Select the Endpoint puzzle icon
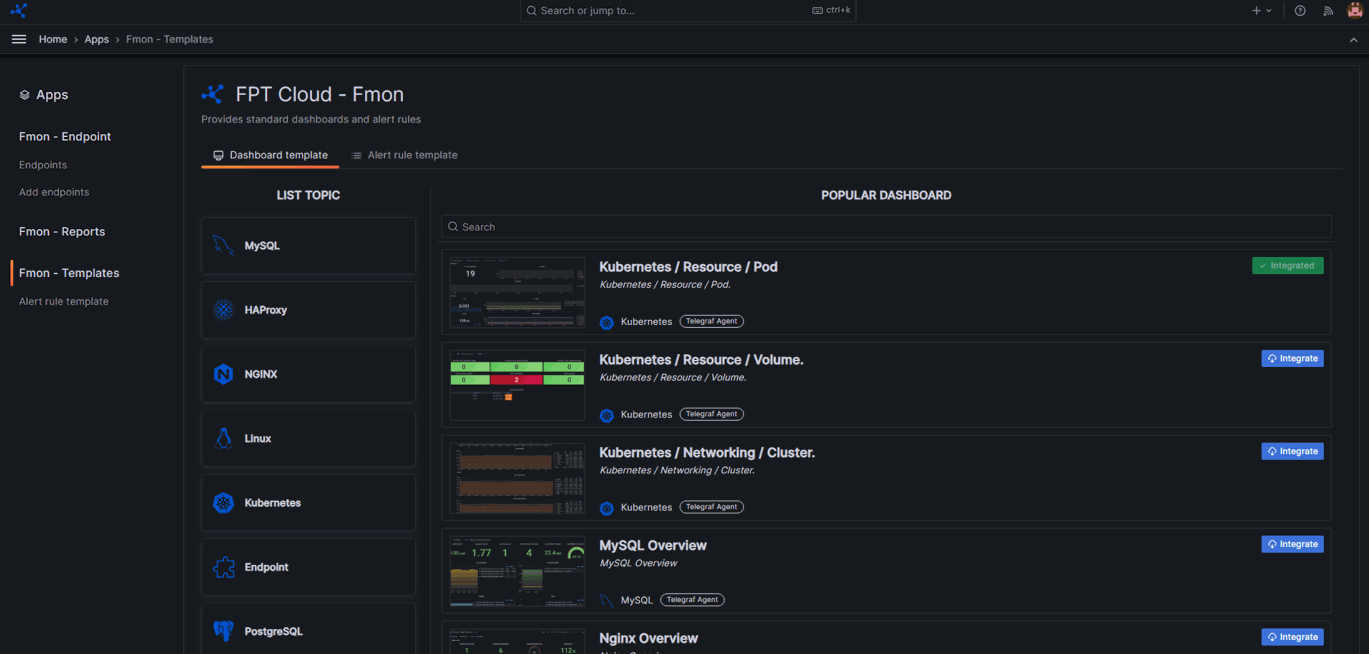Viewport: 1369px width, 654px height. pos(223,567)
